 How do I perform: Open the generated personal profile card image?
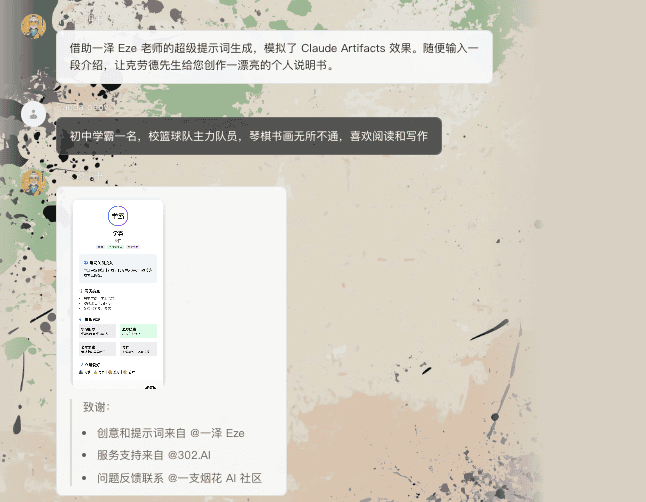coord(118,294)
